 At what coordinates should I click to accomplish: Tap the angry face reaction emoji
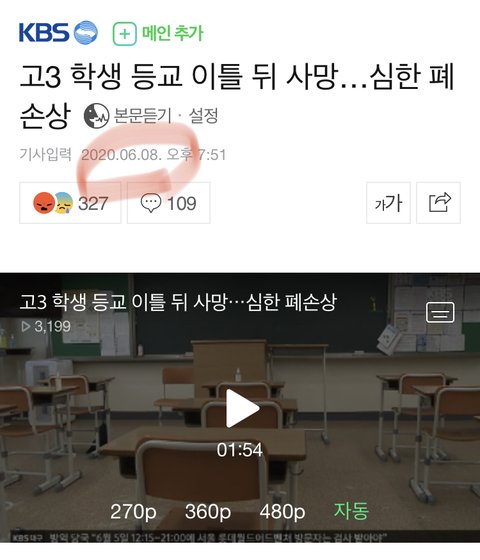click(x=43, y=202)
